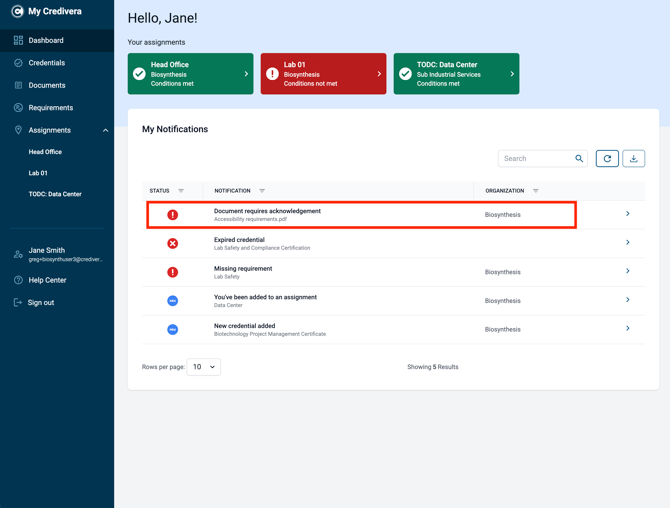Click the download notifications icon button
This screenshot has height=508, width=670.
coord(634,159)
